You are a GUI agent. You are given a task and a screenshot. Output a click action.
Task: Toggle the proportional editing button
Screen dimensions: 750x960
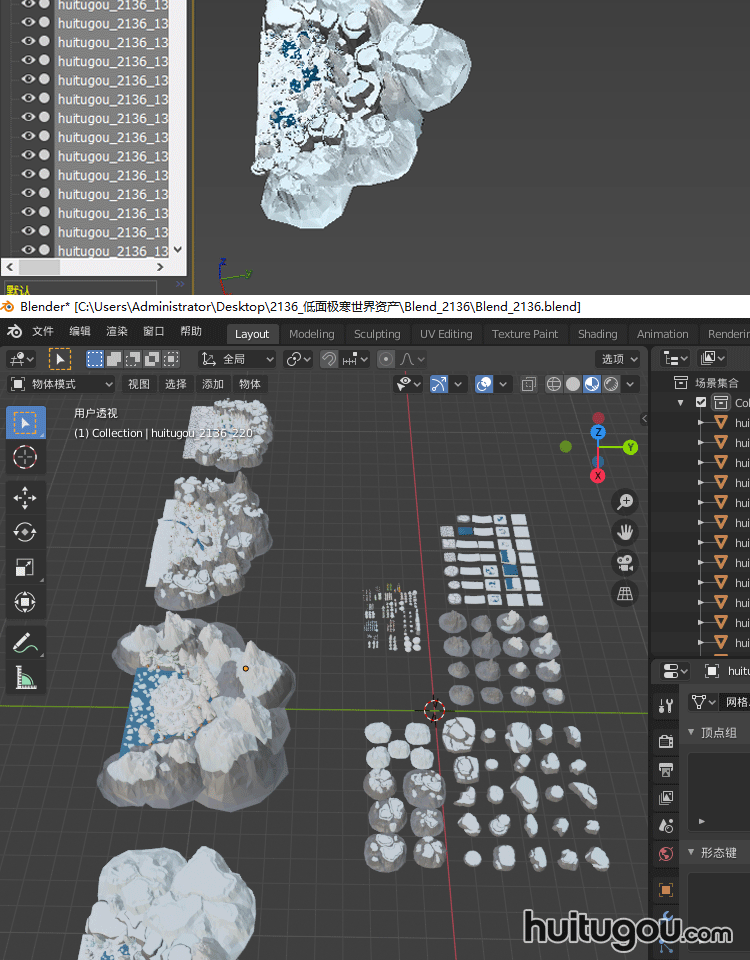point(386,359)
